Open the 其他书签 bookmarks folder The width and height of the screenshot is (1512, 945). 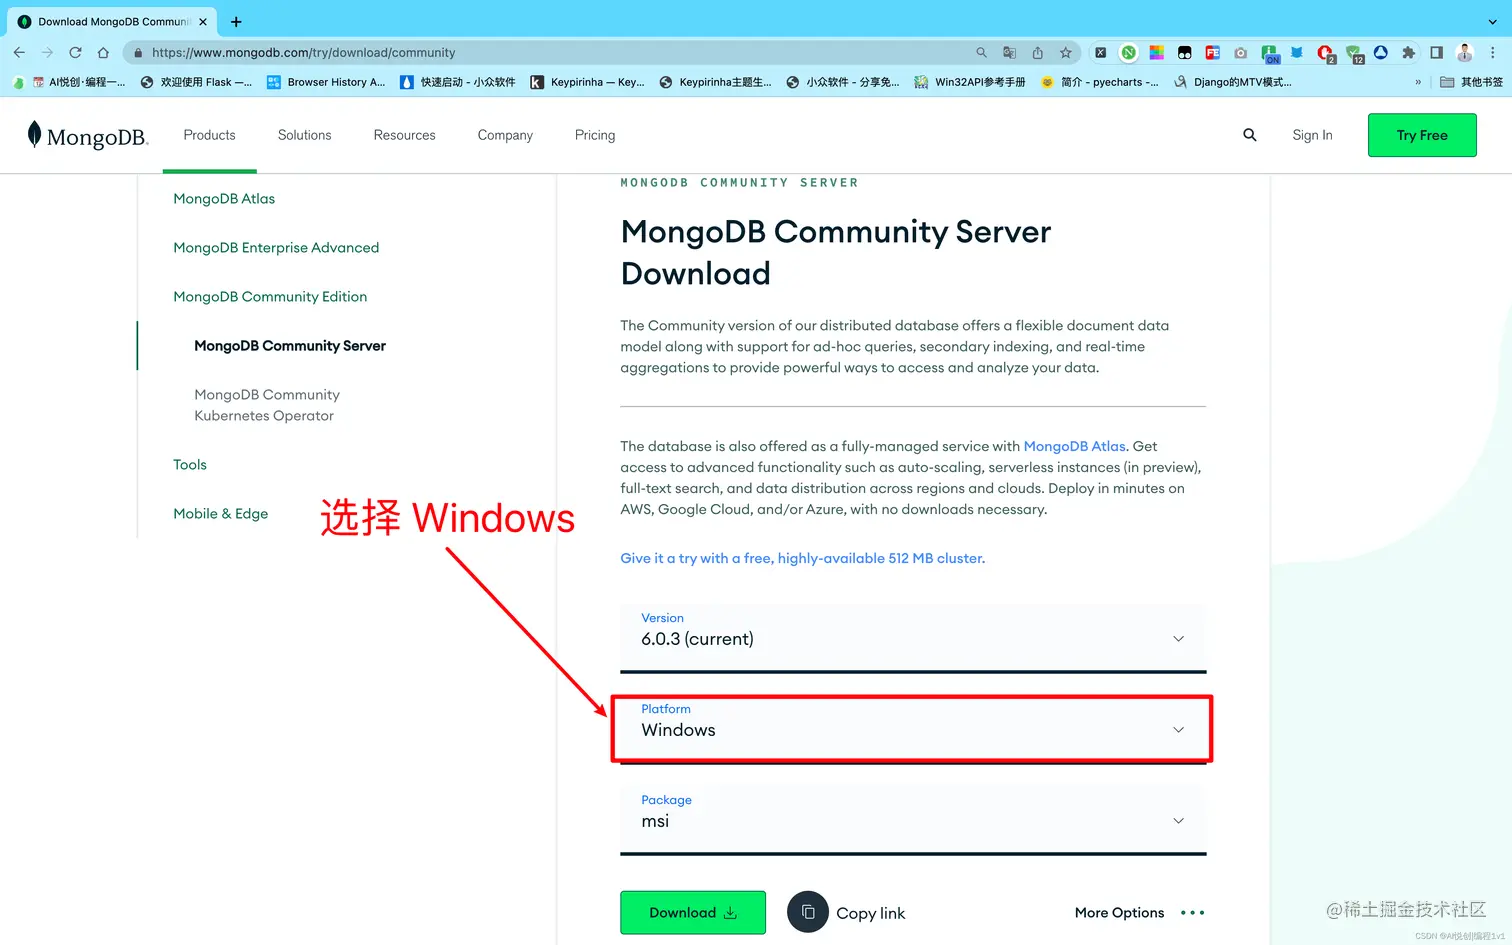pyautogui.click(x=1471, y=82)
